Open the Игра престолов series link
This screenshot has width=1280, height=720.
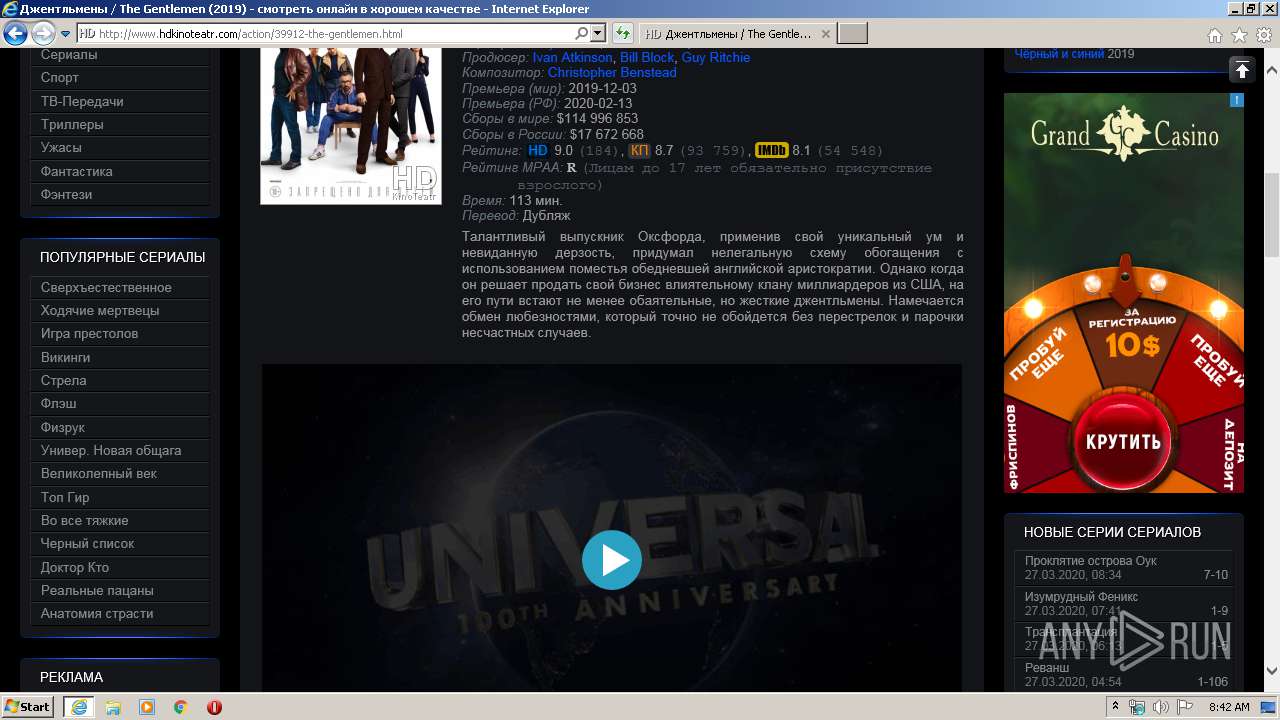click(120, 333)
